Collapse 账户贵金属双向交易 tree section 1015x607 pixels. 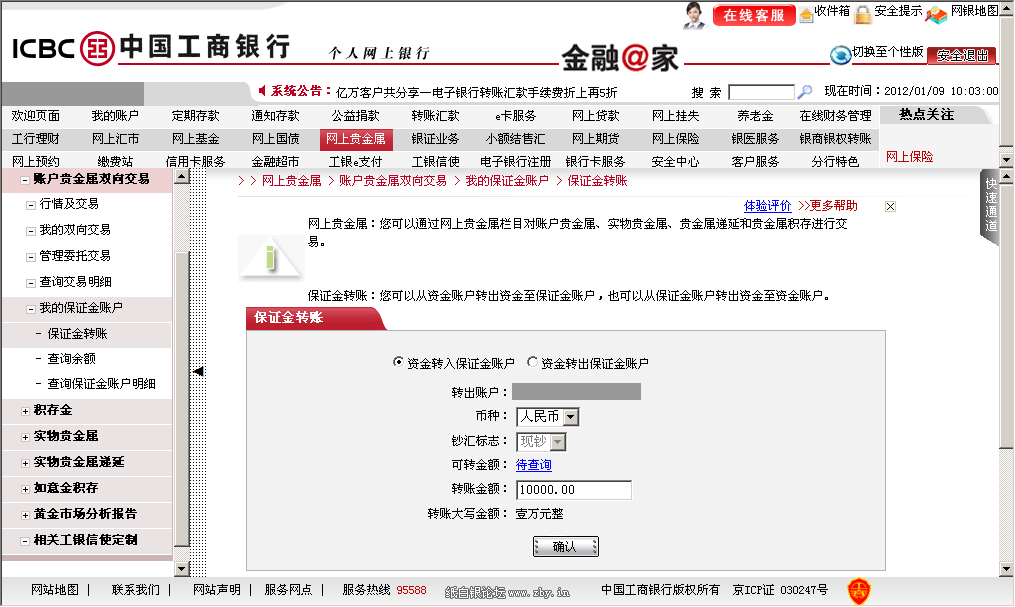25,180
